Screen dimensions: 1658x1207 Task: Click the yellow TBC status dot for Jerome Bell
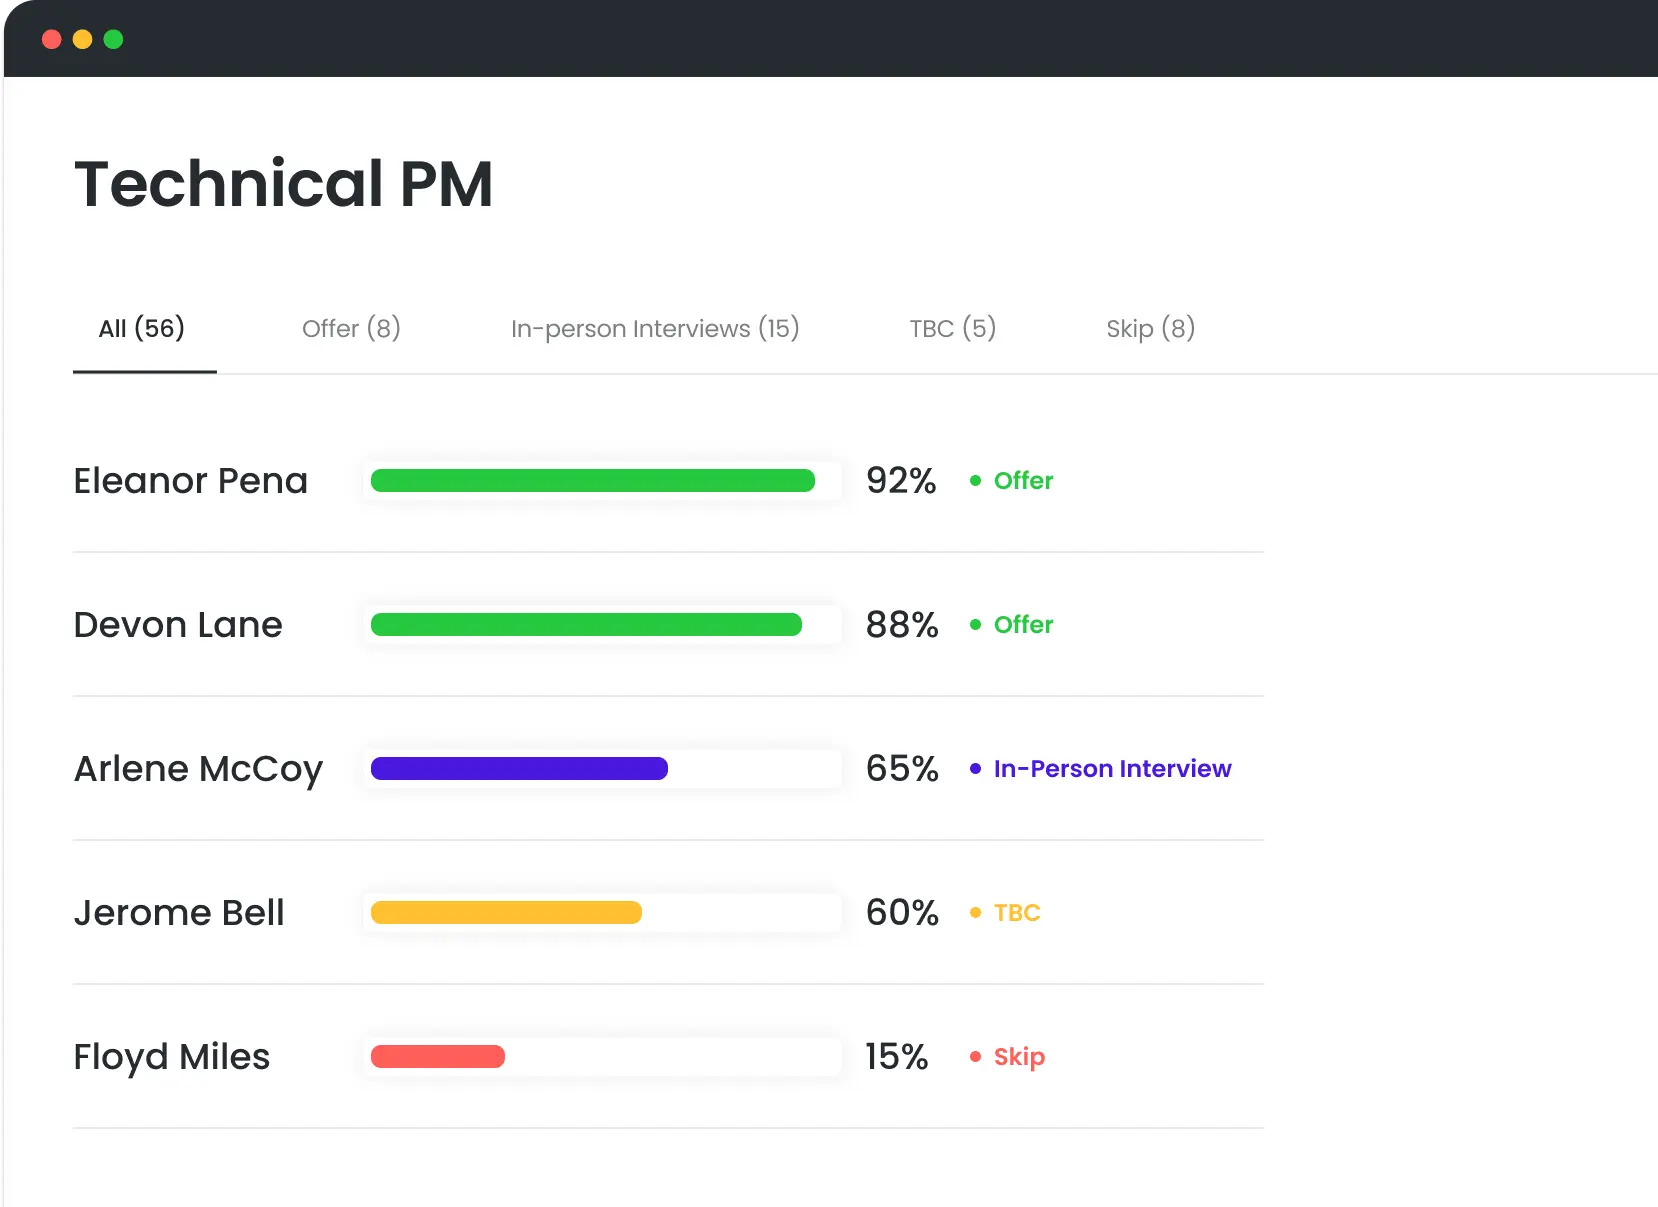pyautogui.click(x=976, y=913)
